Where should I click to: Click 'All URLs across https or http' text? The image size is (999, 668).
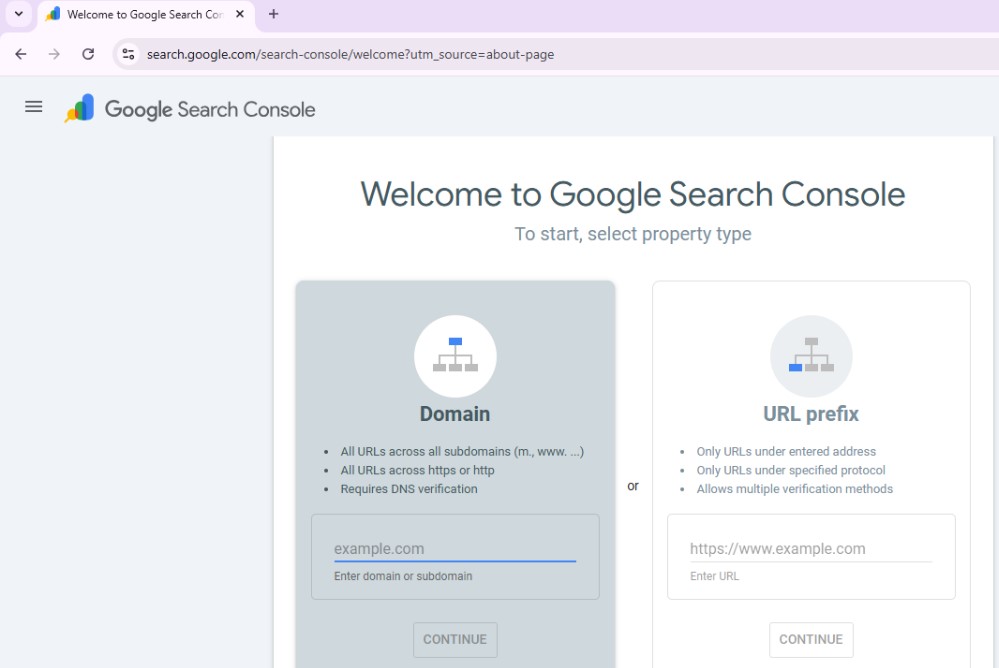point(417,470)
